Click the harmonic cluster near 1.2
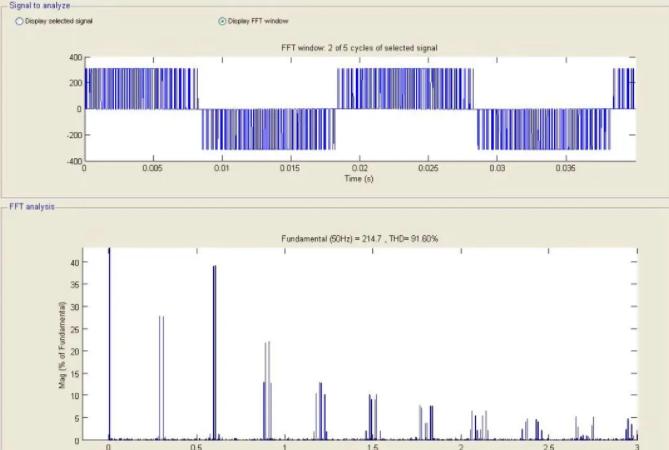The height and width of the screenshot is (450, 669). pyautogui.click(x=320, y=410)
